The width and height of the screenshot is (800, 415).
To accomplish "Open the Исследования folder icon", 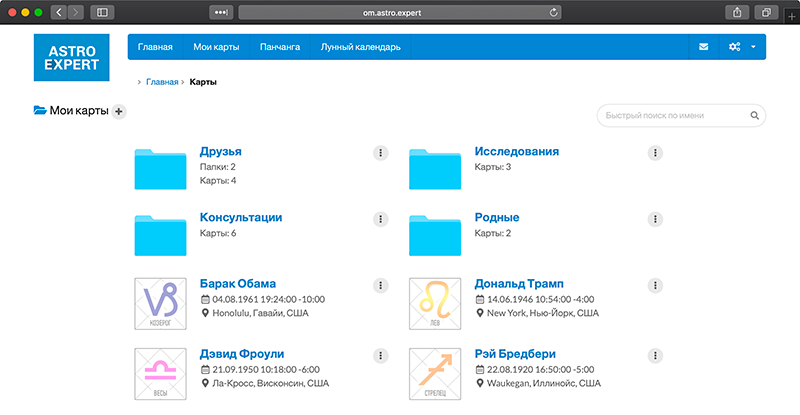I will (x=435, y=169).
